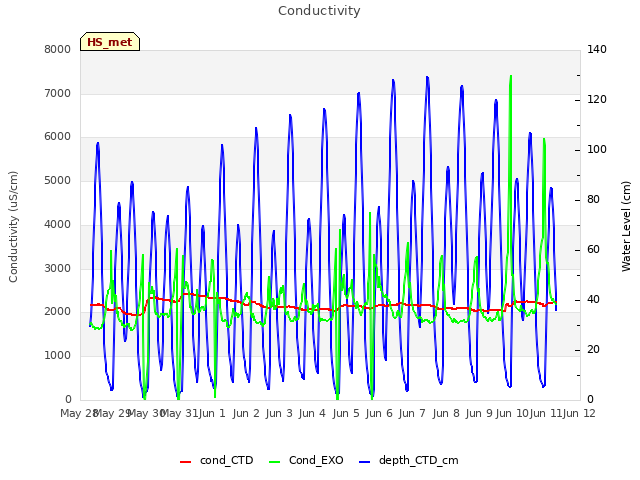The height and width of the screenshot is (480, 640).
Task: Click the 7000 left axis tick label
Action: click(58, 93)
